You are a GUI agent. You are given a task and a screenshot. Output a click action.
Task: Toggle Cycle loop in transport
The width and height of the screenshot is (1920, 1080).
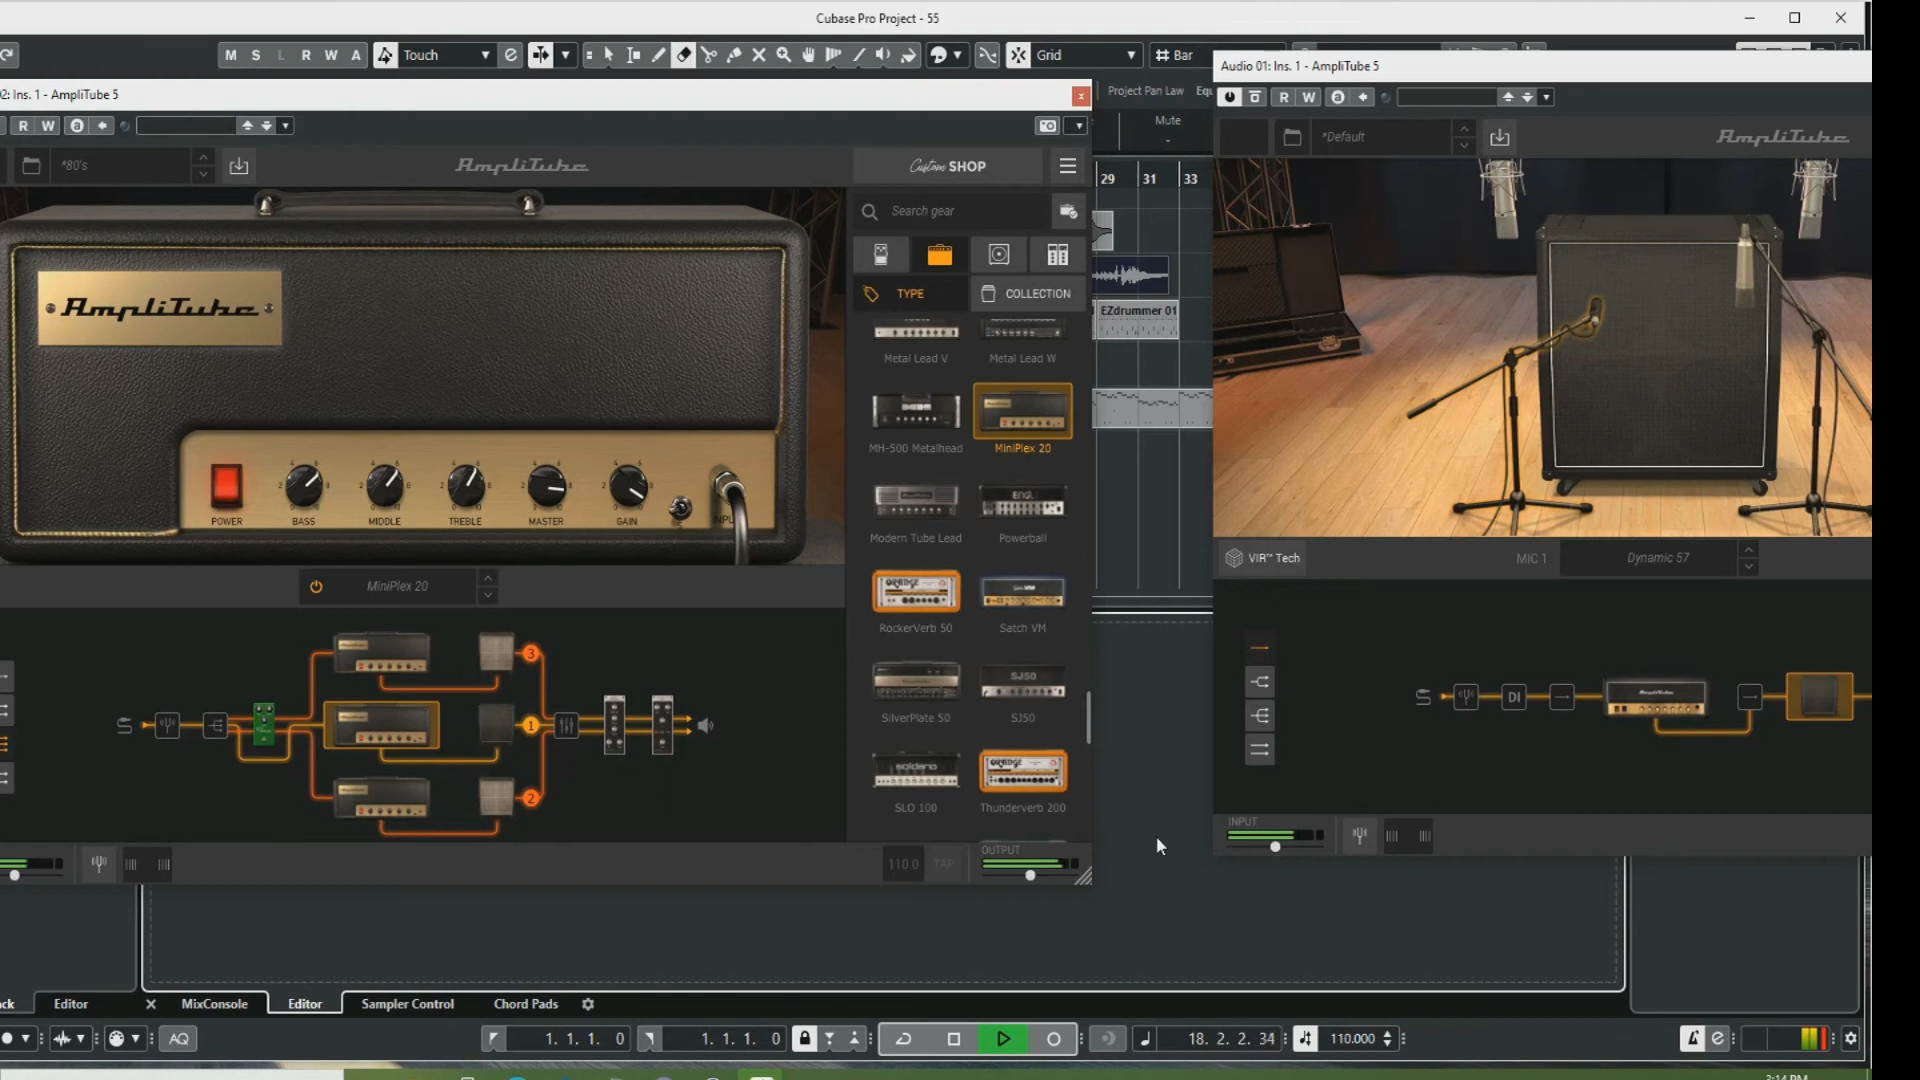coord(903,1039)
